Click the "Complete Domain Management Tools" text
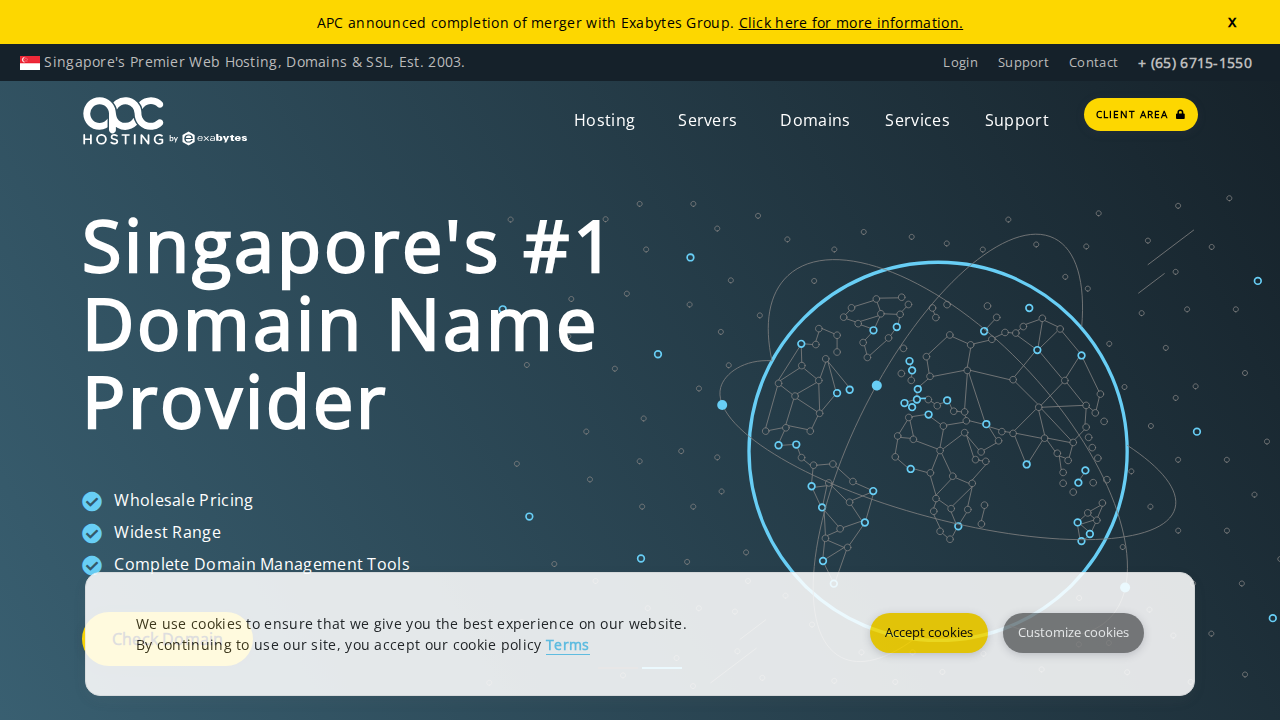The width and height of the screenshot is (1280, 720). [262, 564]
